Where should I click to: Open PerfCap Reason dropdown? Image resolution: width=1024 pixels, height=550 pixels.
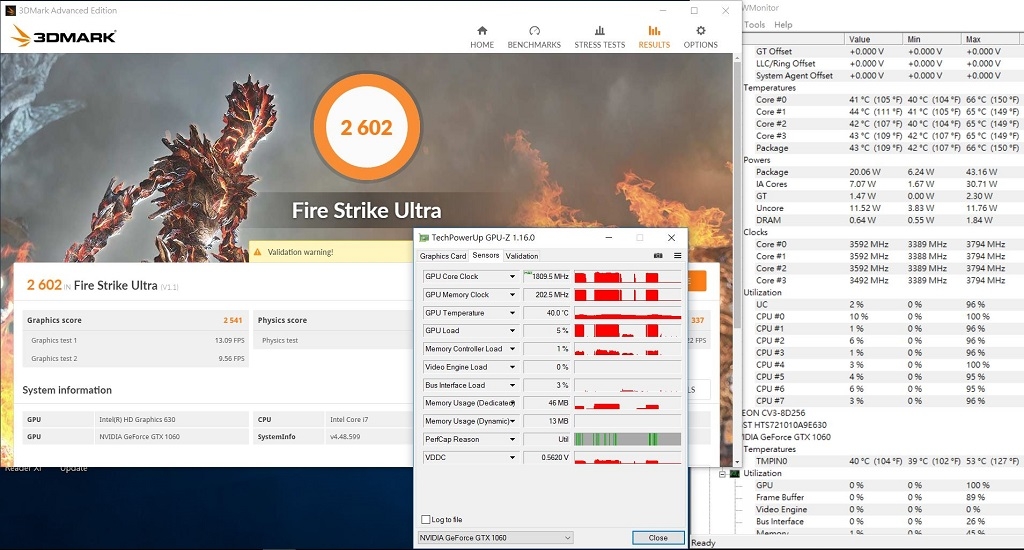(513, 440)
